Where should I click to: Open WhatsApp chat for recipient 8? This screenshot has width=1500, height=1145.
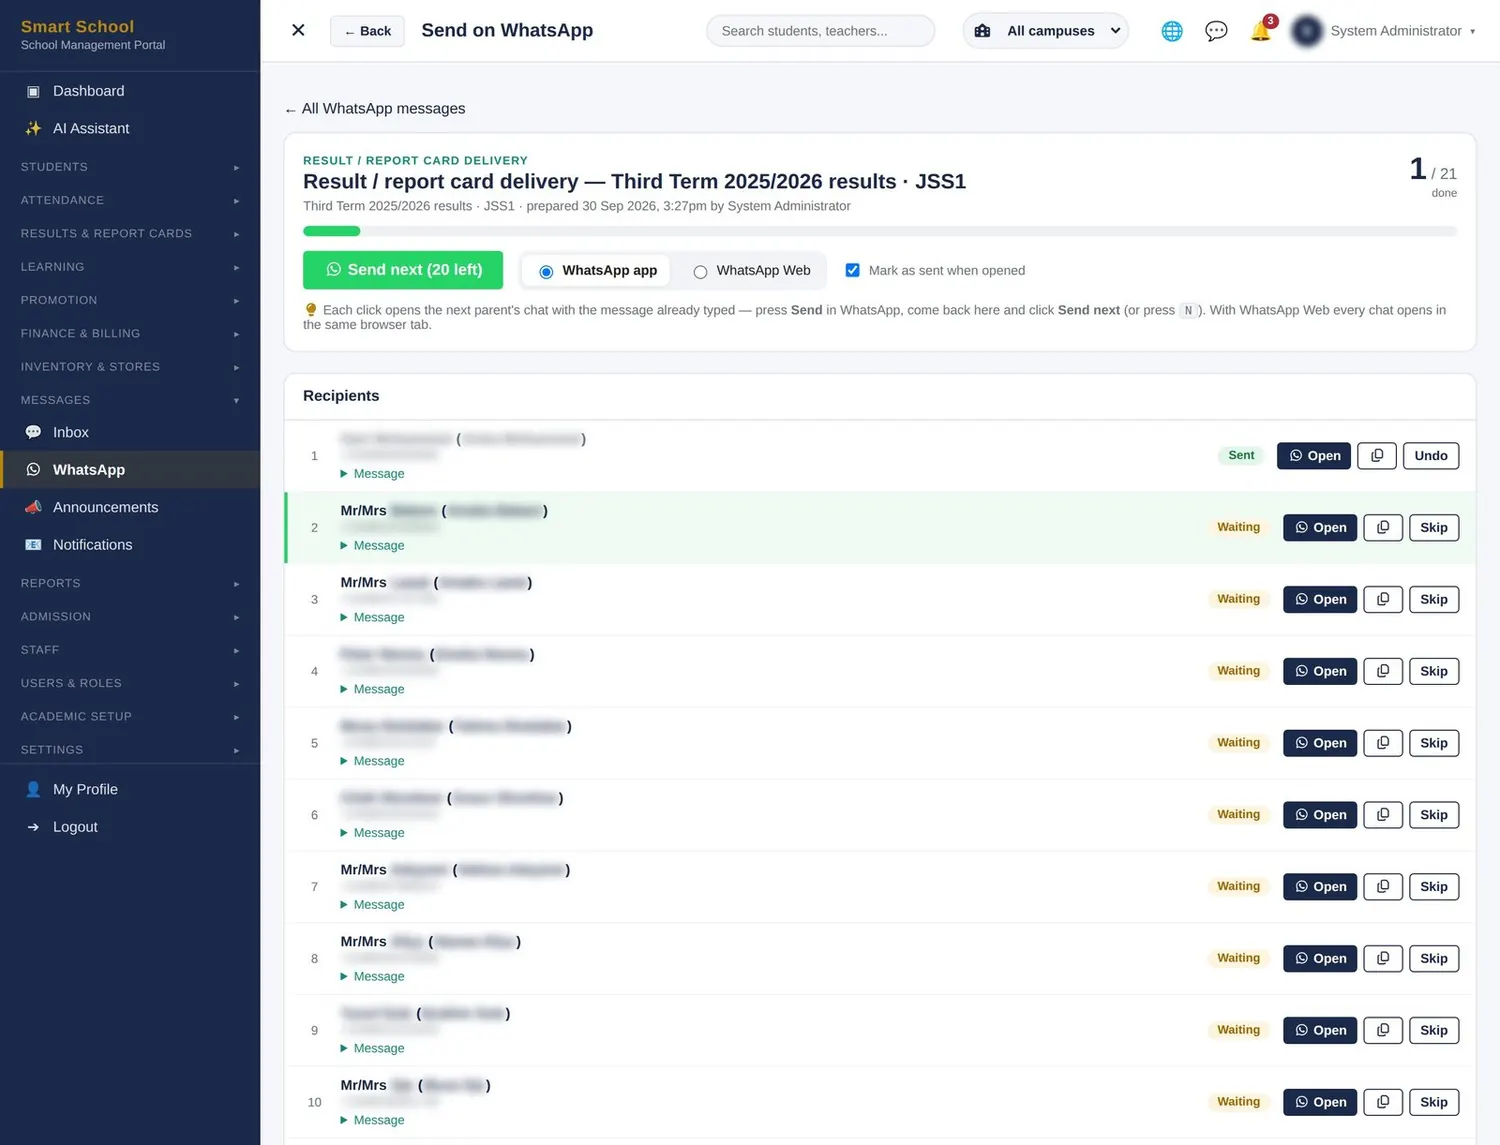click(1320, 959)
